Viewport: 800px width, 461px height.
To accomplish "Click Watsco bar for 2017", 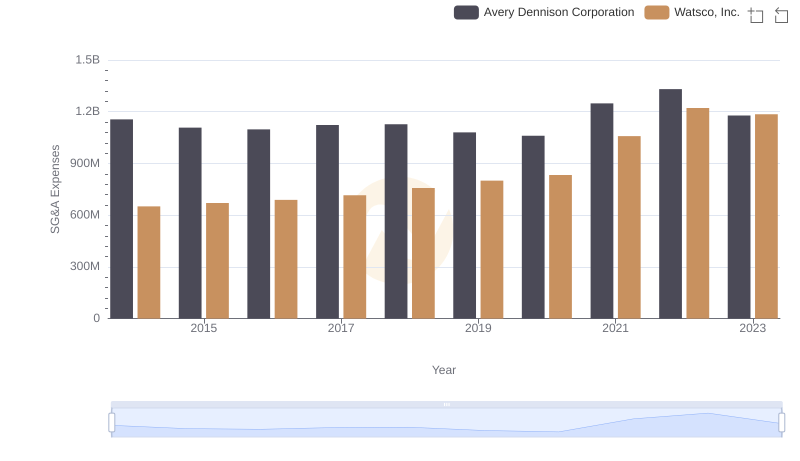I will pyautogui.click(x=355, y=257).
